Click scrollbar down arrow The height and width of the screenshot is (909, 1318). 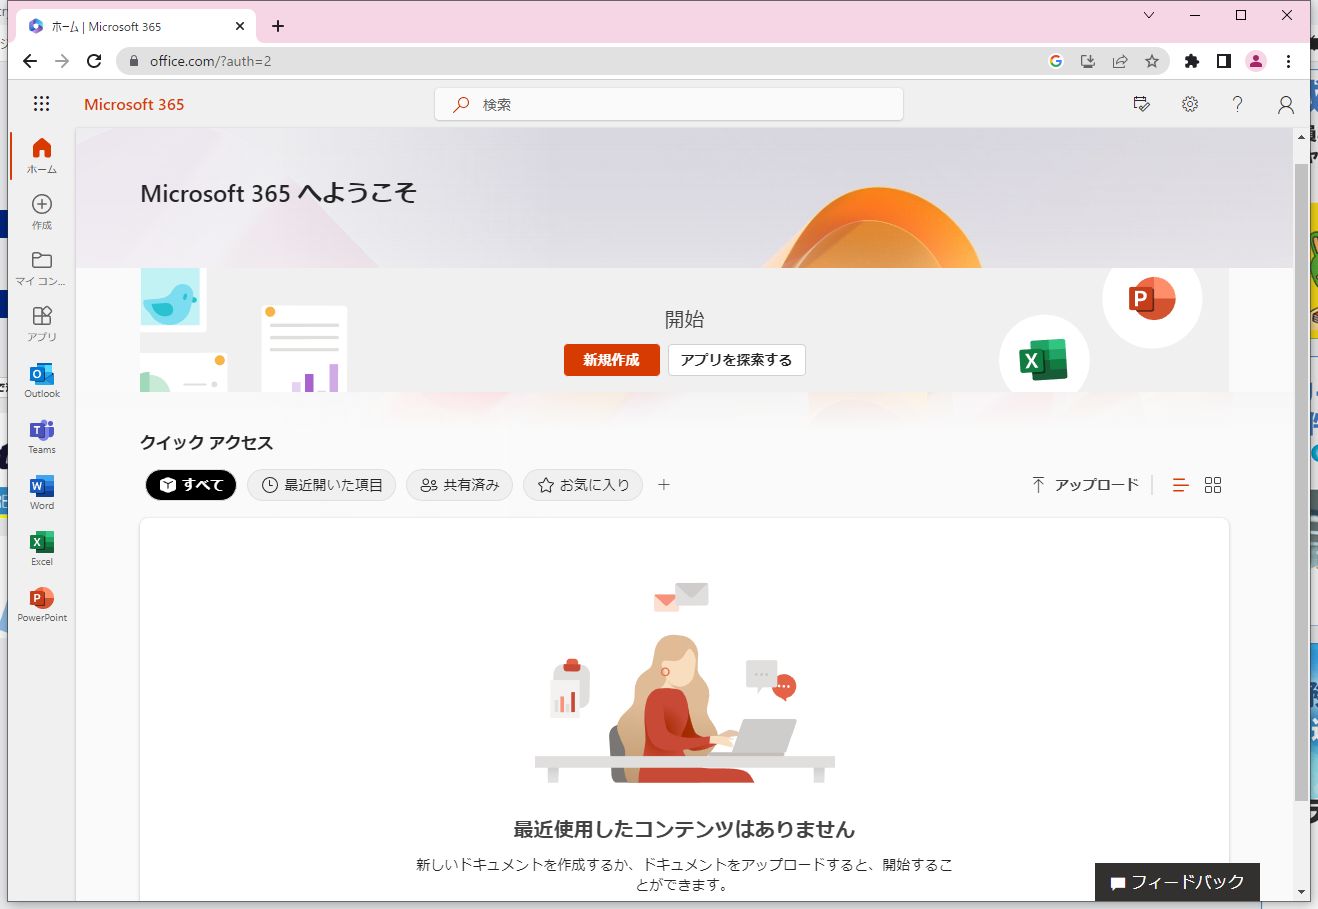click(x=1301, y=892)
